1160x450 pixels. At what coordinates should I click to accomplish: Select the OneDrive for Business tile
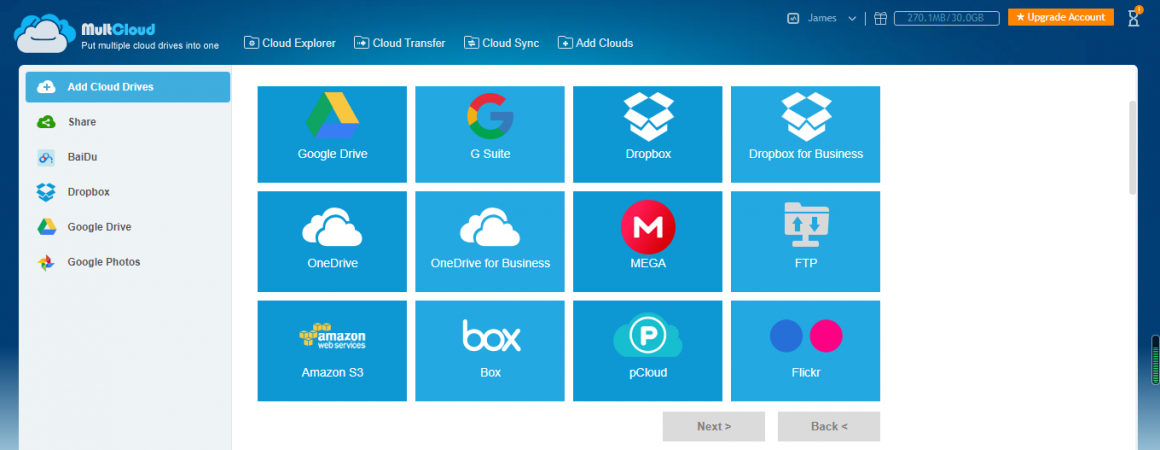tap(490, 241)
